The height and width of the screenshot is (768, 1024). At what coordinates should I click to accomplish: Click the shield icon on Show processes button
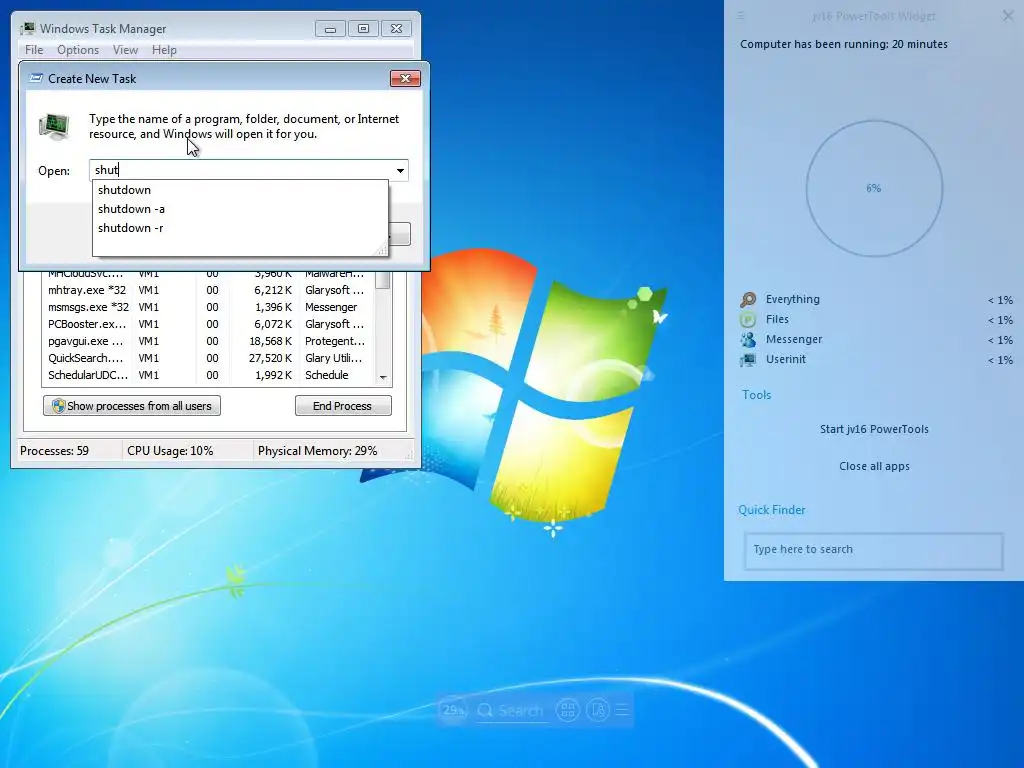click(x=58, y=406)
